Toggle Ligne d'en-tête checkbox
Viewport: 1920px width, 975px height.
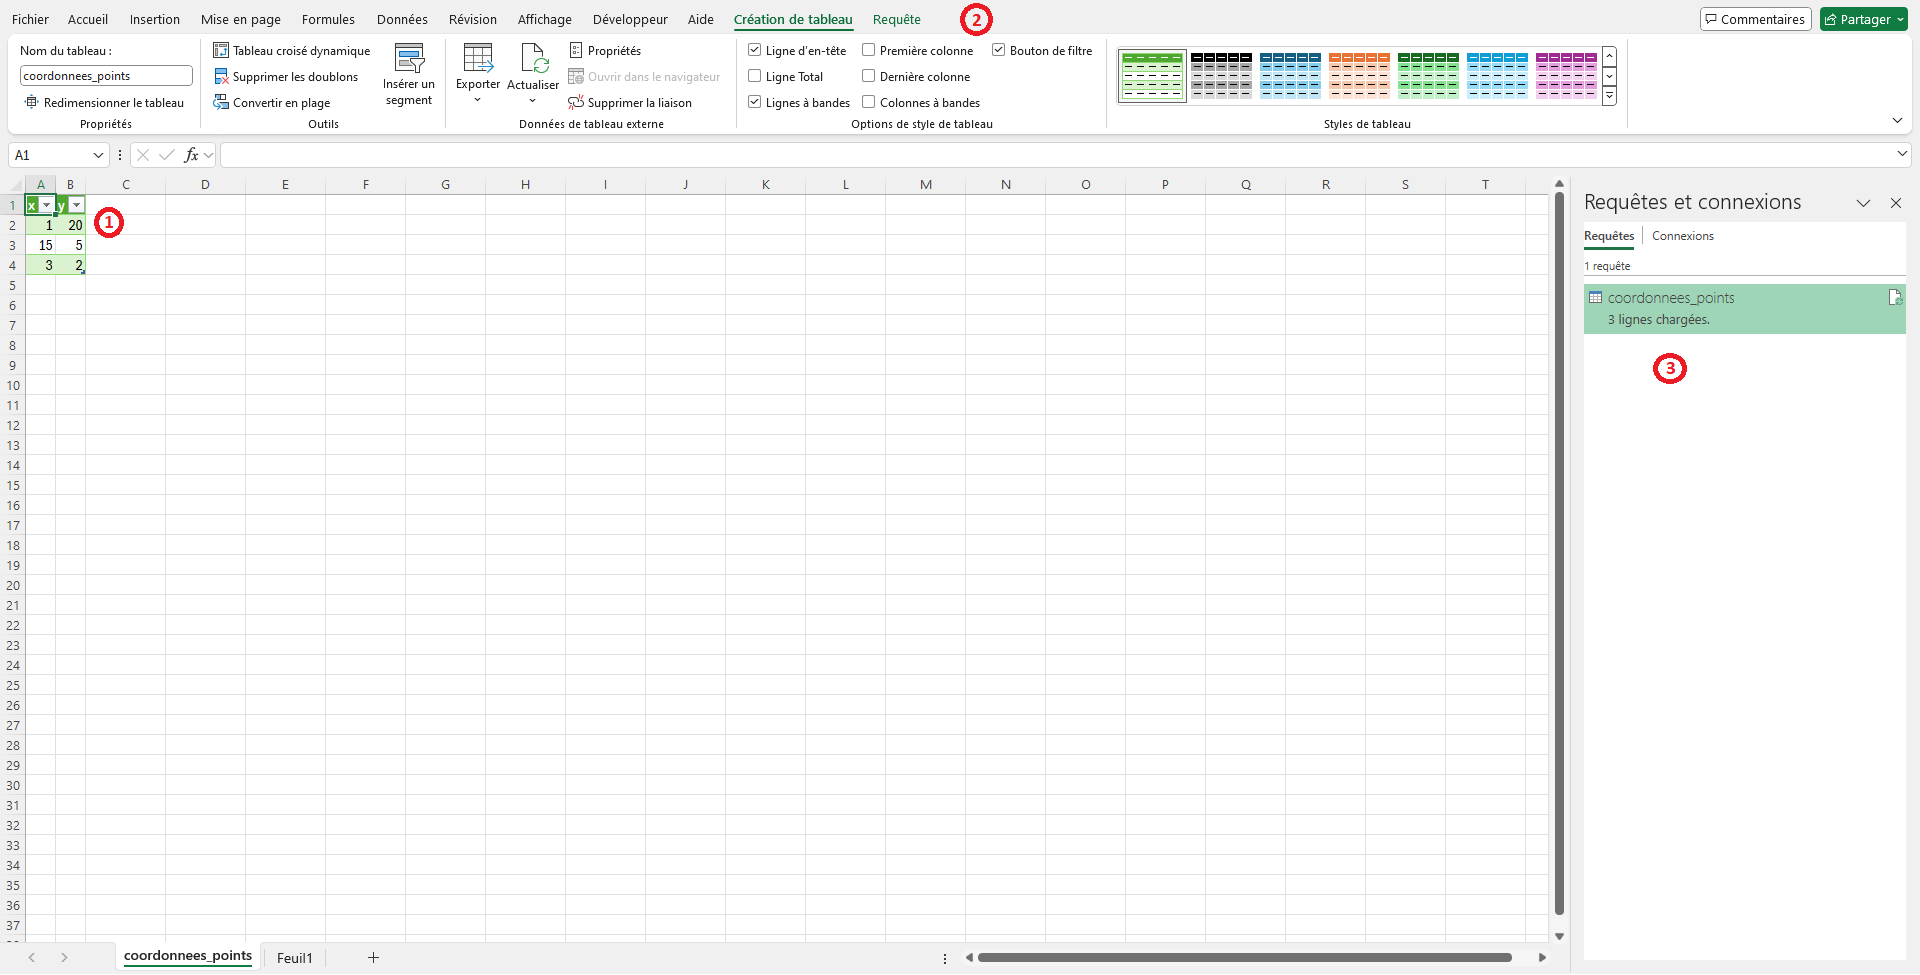point(755,50)
